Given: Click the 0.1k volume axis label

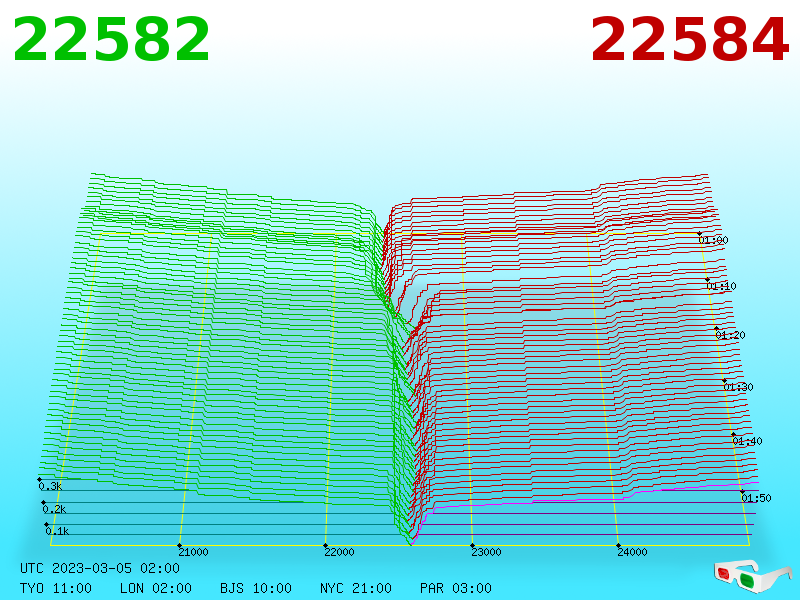Looking at the screenshot, I should click(57, 531).
